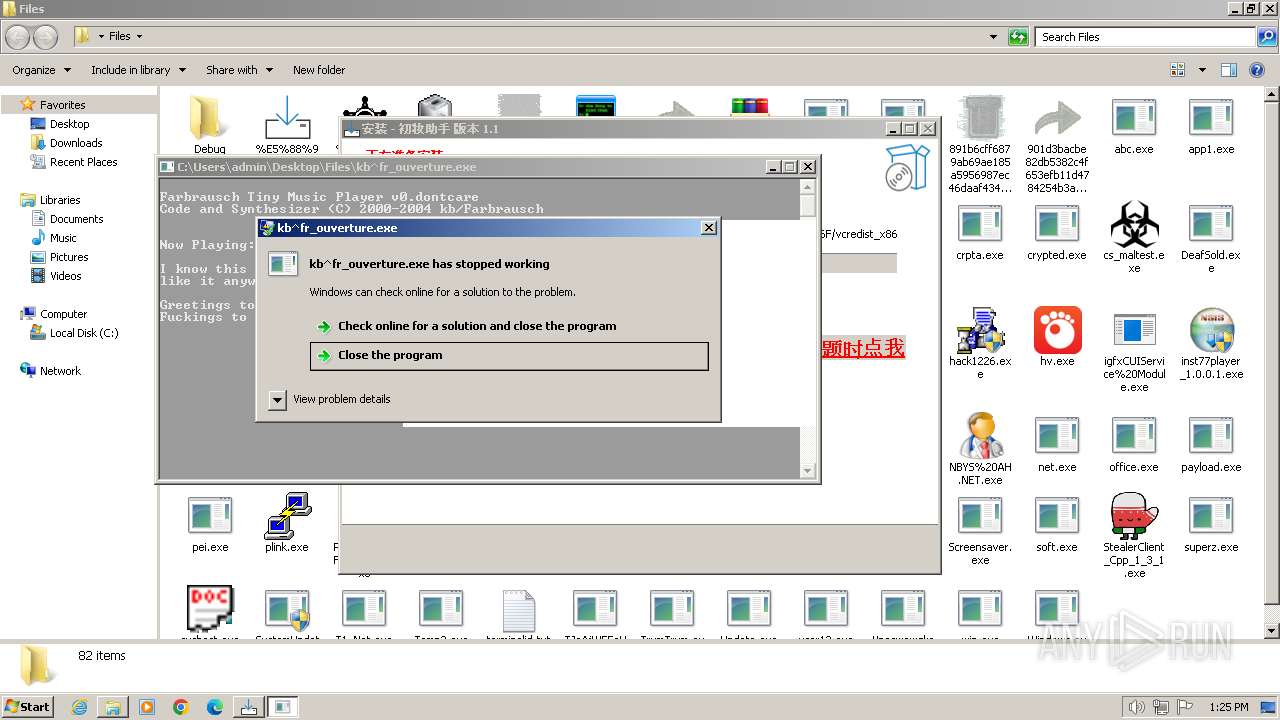Select office.exe file icon

coord(1134,445)
